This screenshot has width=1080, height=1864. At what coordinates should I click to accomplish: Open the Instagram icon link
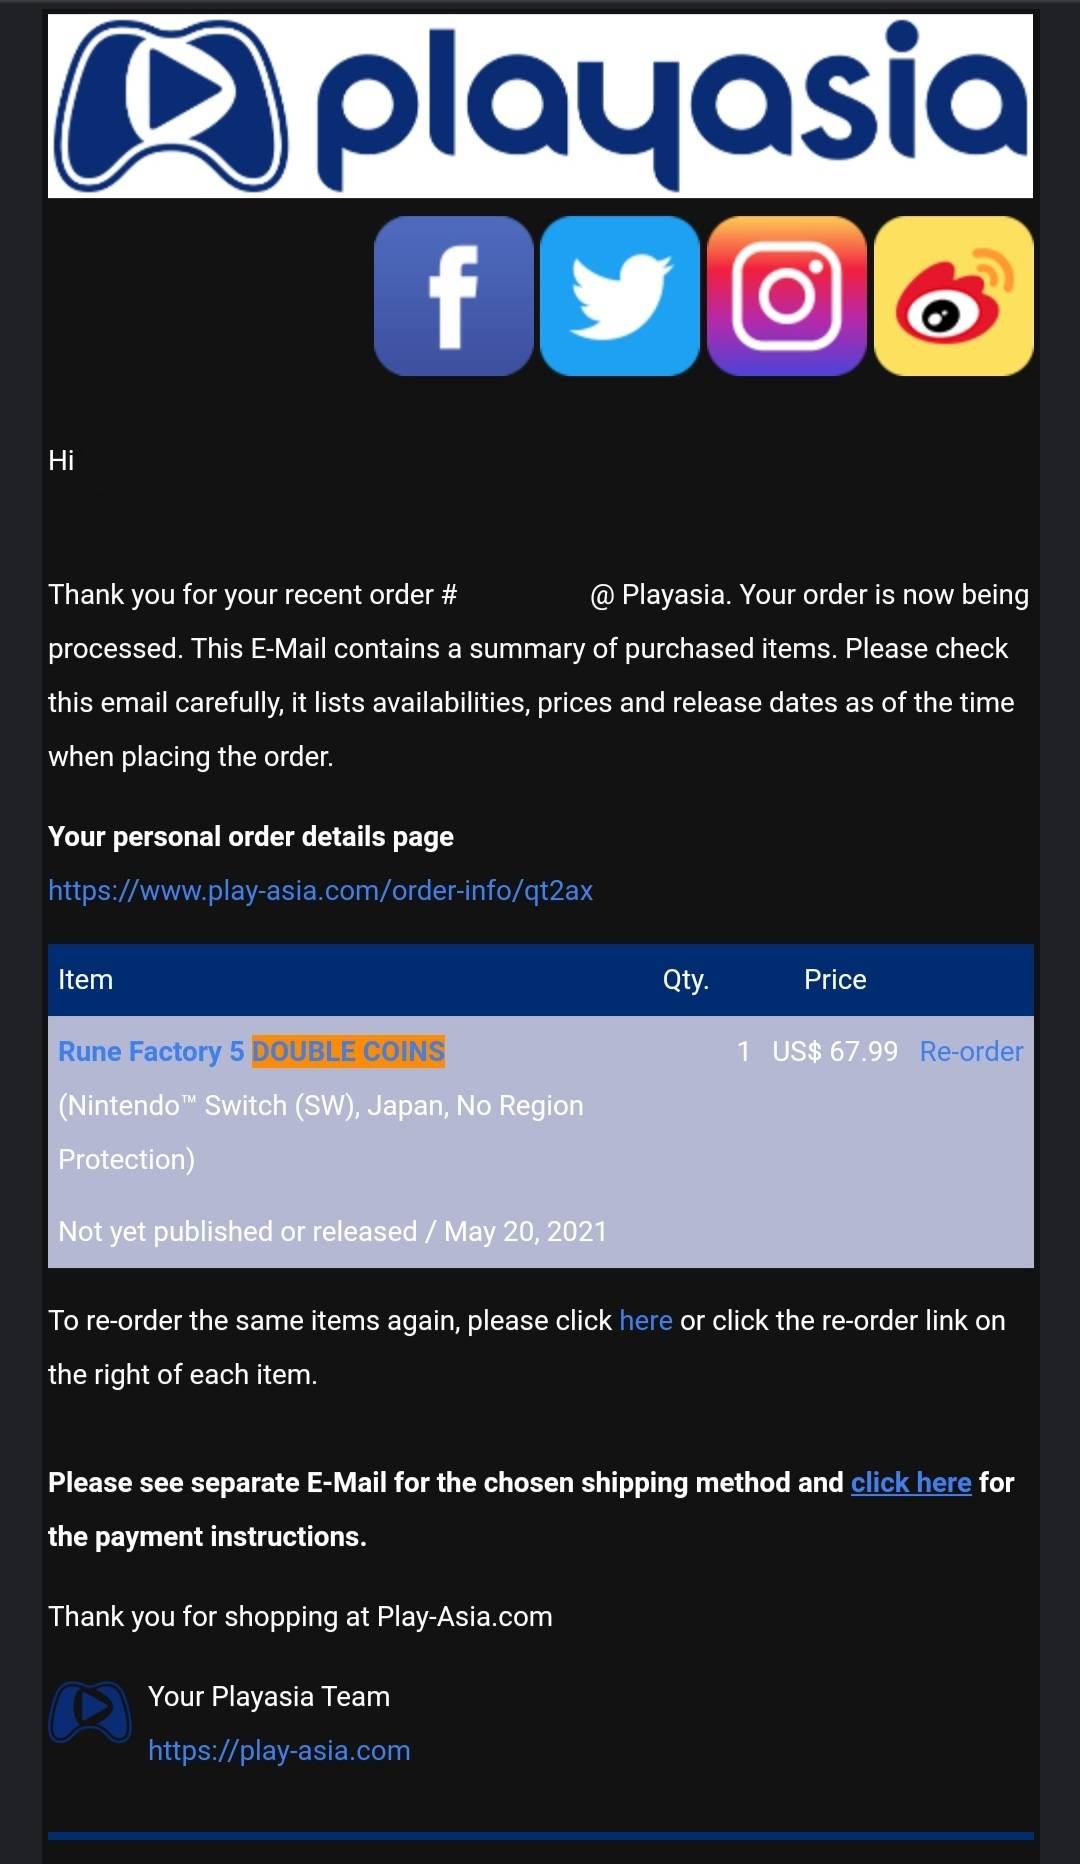(787, 296)
